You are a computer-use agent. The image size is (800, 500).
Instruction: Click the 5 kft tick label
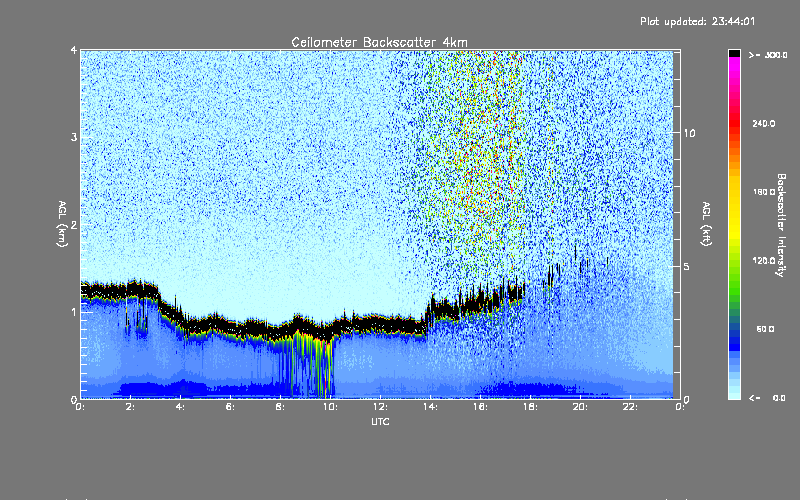[687, 266]
